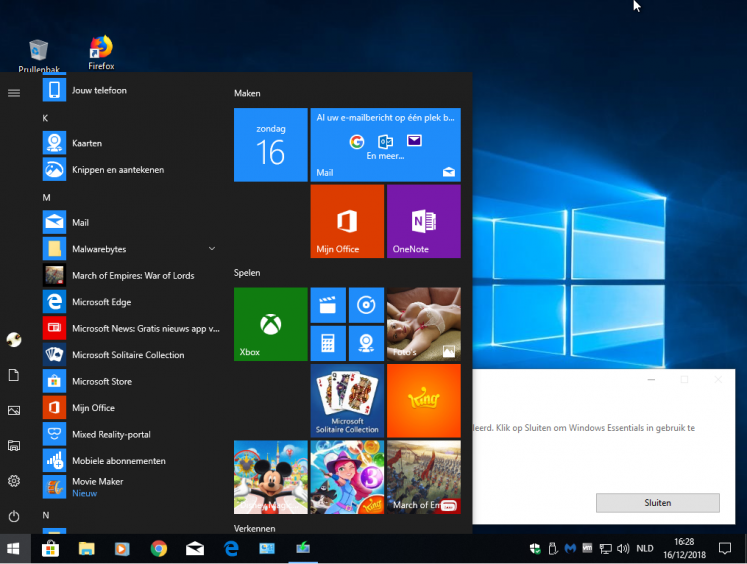Expand the Start hamburger menu
747x564 pixels.
point(14,93)
